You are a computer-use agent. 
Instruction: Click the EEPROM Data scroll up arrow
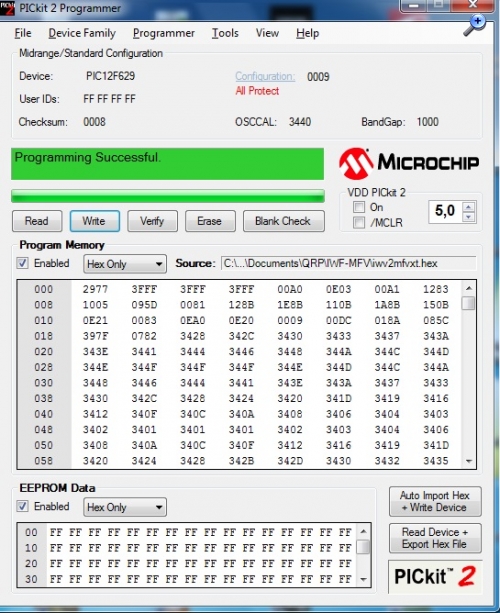click(364, 532)
